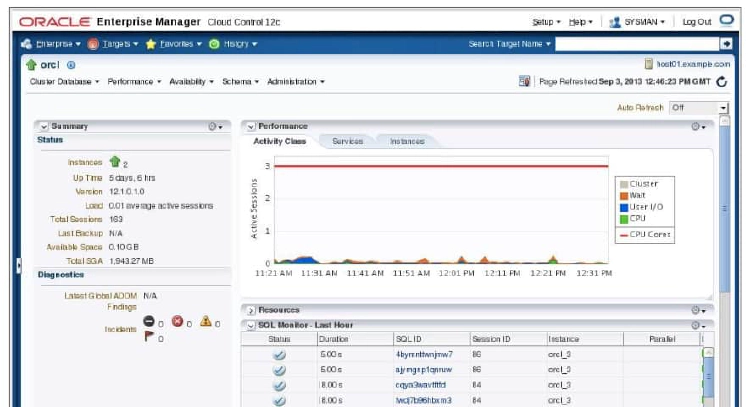Select the Activity Class tab
The width and height of the screenshot is (750, 407).
pyautogui.click(x=279, y=141)
